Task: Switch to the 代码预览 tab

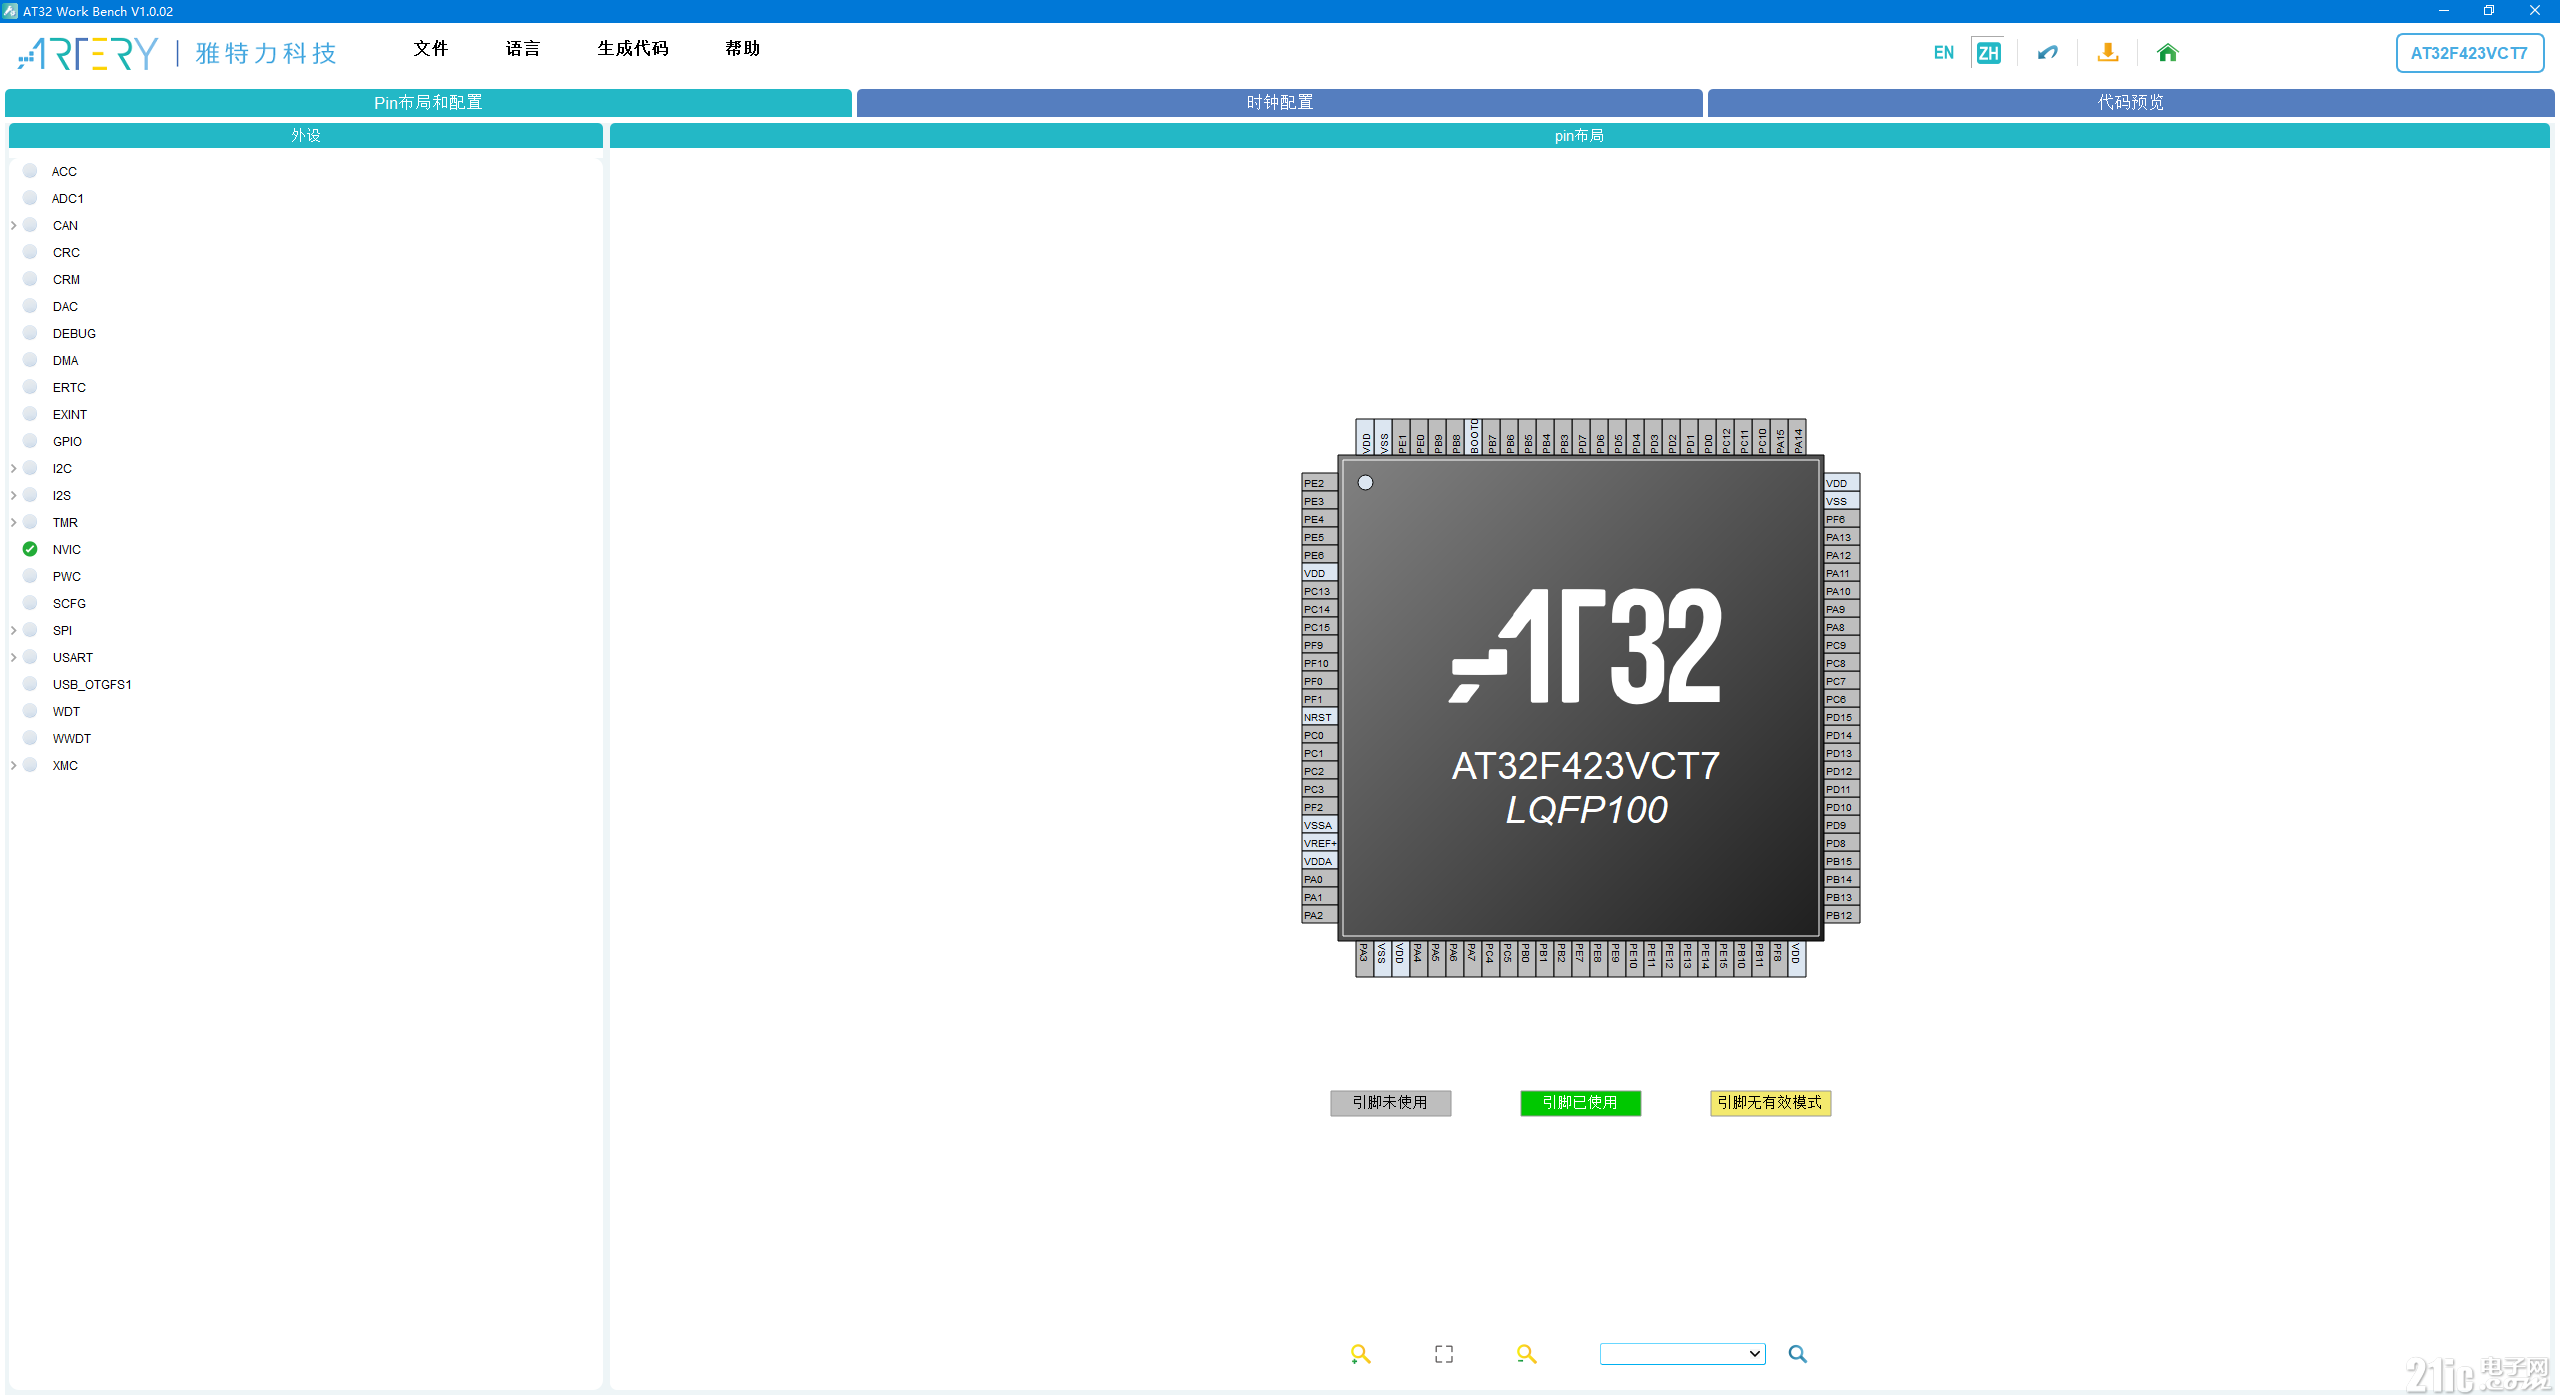Action: [2131, 102]
